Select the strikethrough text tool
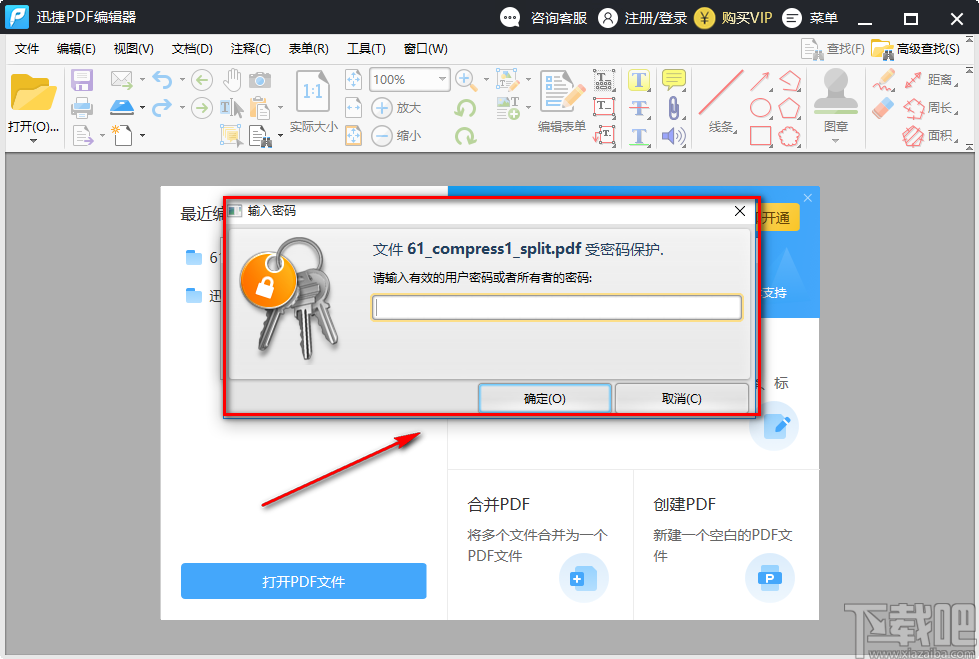 638,107
